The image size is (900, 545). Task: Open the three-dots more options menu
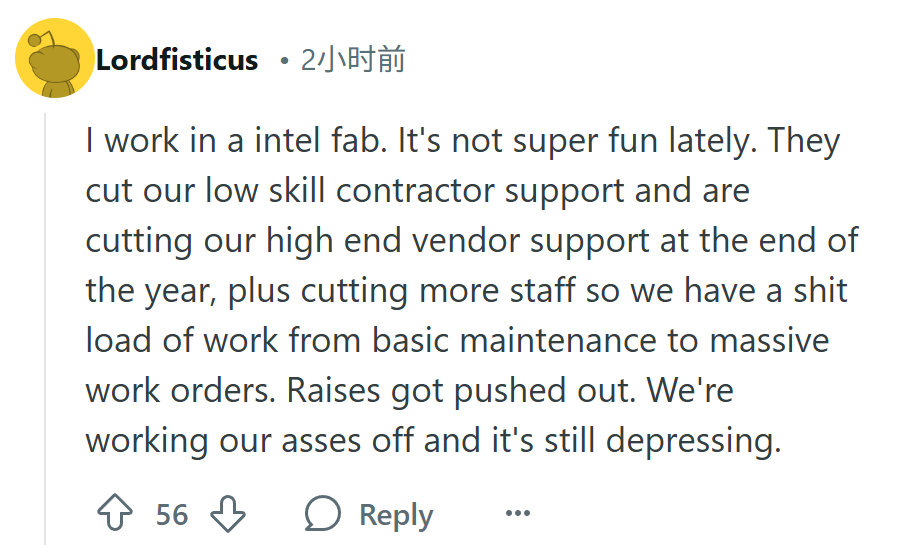pos(518,513)
